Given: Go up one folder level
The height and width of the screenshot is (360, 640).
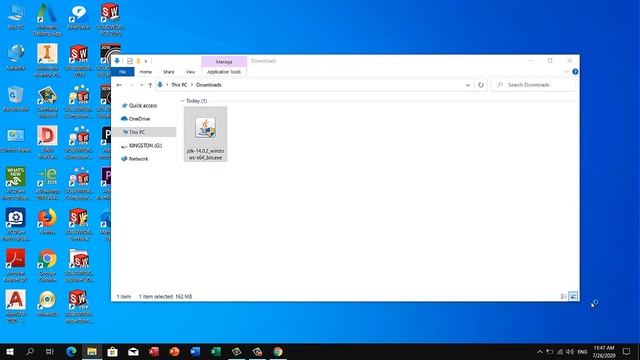Looking at the screenshot, I should (150, 85).
